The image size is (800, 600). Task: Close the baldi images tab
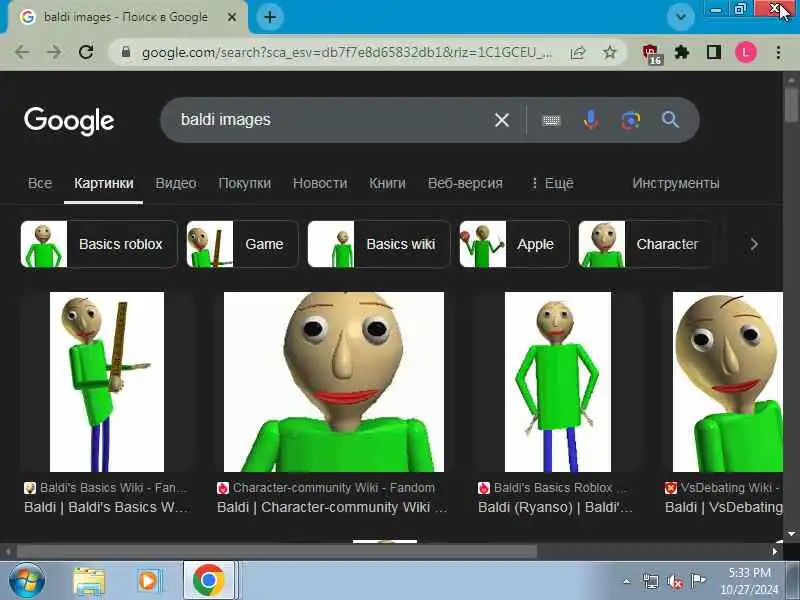click(232, 17)
